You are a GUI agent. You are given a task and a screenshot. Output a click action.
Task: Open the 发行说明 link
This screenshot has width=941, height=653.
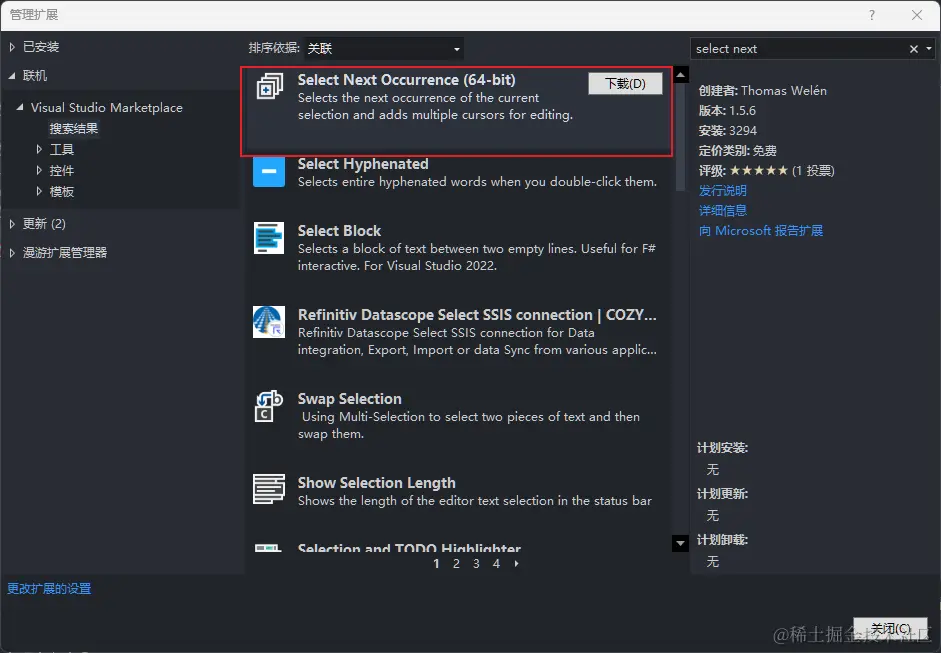tap(723, 190)
